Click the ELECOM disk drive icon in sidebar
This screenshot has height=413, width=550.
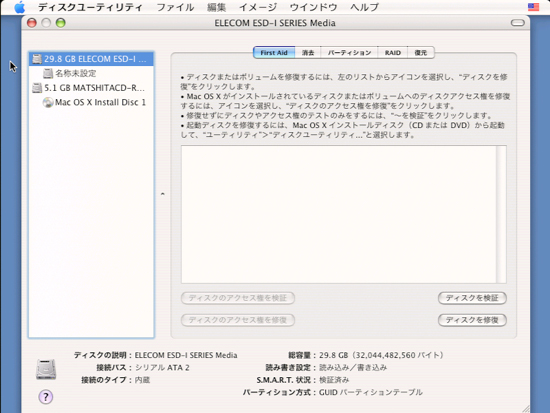coord(37,59)
